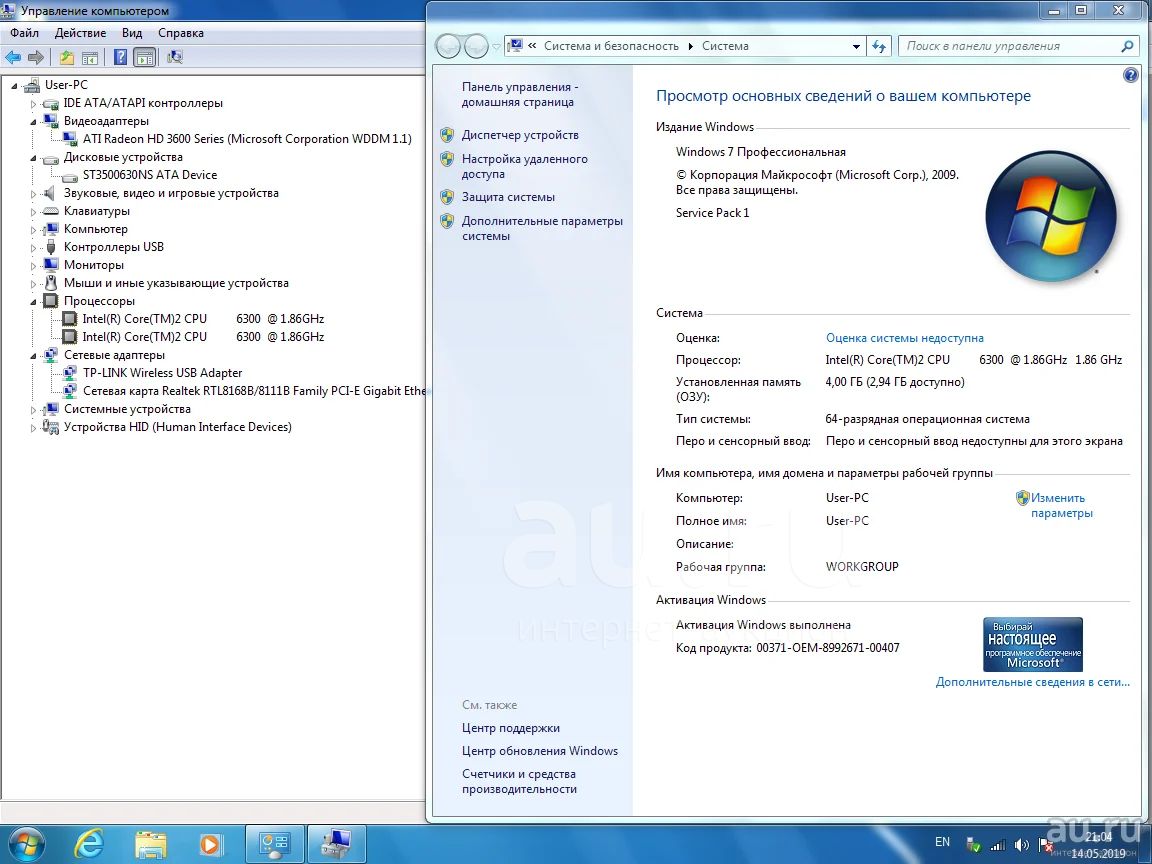Open Центр обновления Windows link
The width and height of the screenshot is (1152, 864).
click(540, 751)
